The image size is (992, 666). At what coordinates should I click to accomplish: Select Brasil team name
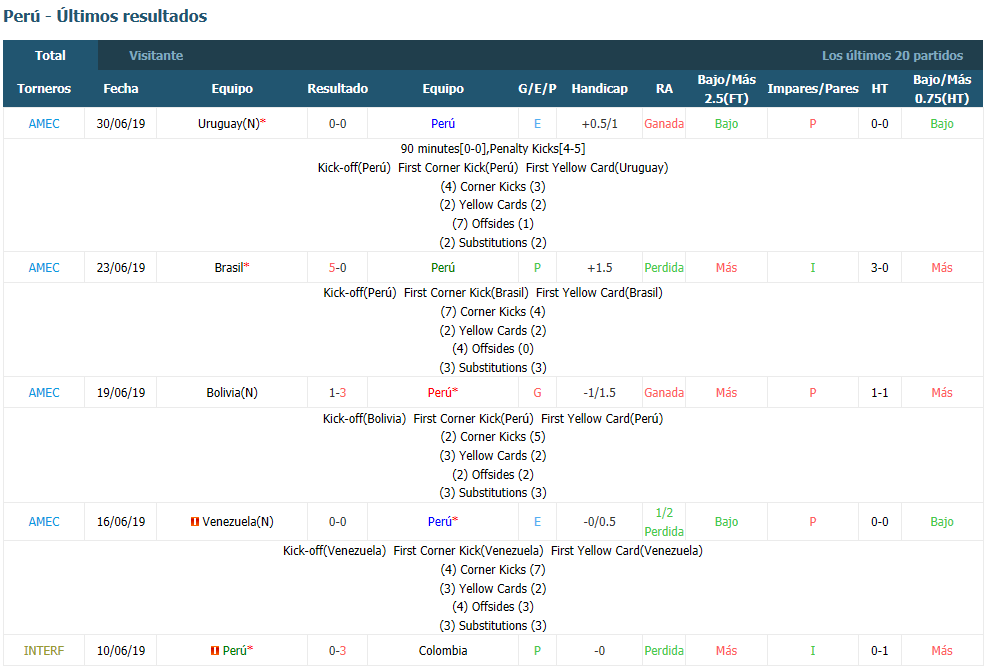[229, 268]
